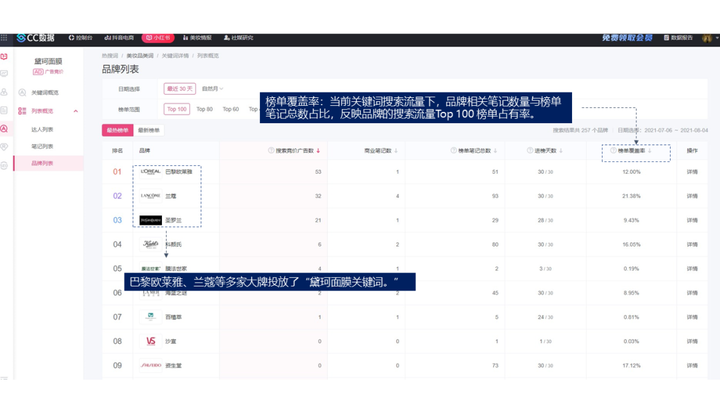Screen dimensions: 720x405
Task: Select the highlighted 小红书 tab in top bar
Action: pos(158,38)
